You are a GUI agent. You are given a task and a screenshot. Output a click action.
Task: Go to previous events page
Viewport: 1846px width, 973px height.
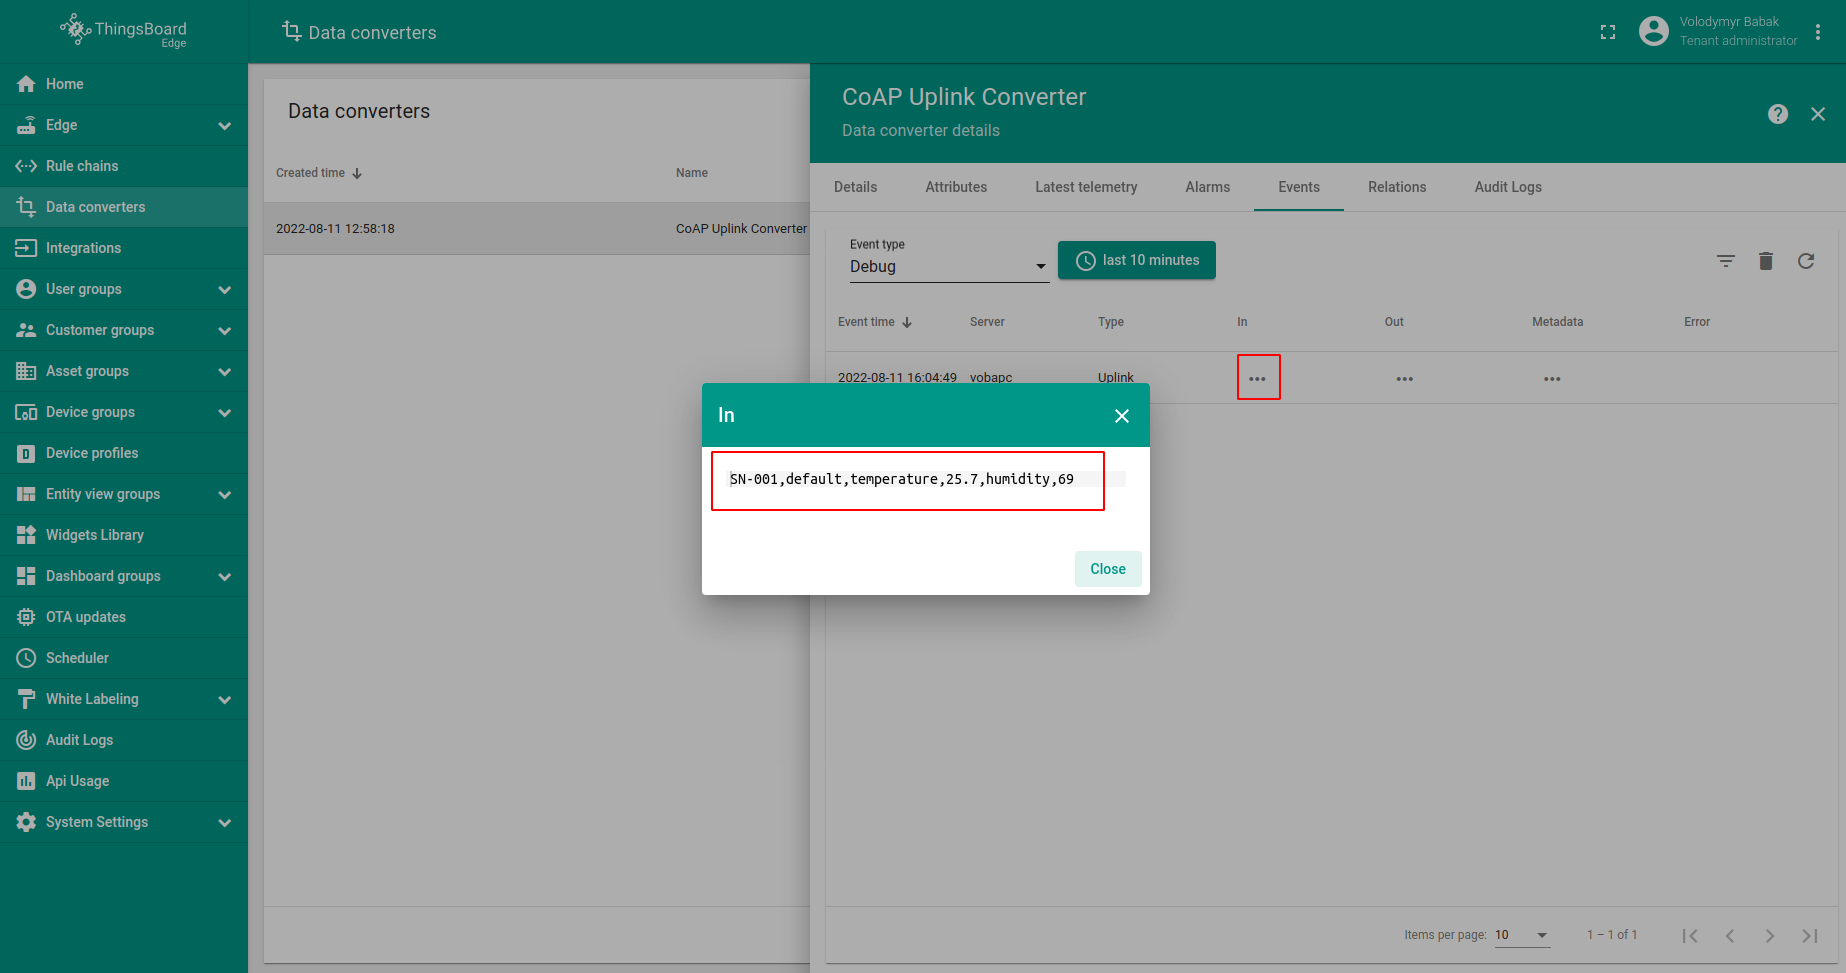point(1730,936)
